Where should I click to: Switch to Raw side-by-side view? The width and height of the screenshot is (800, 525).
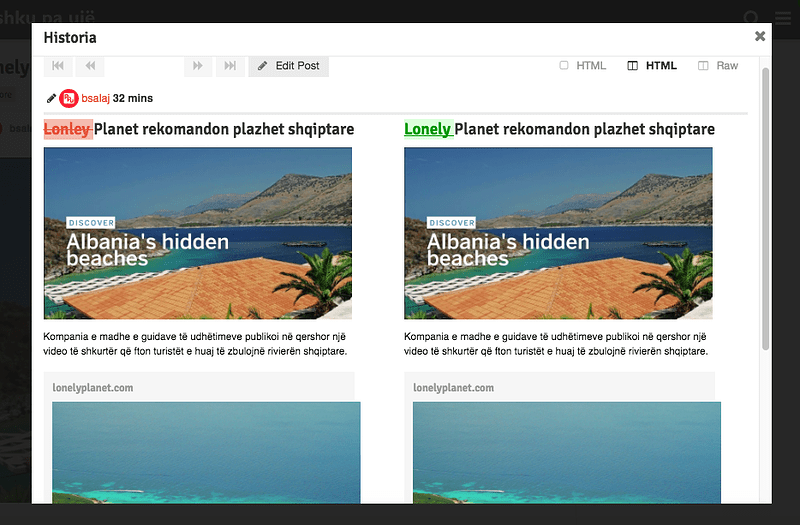coord(718,66)
